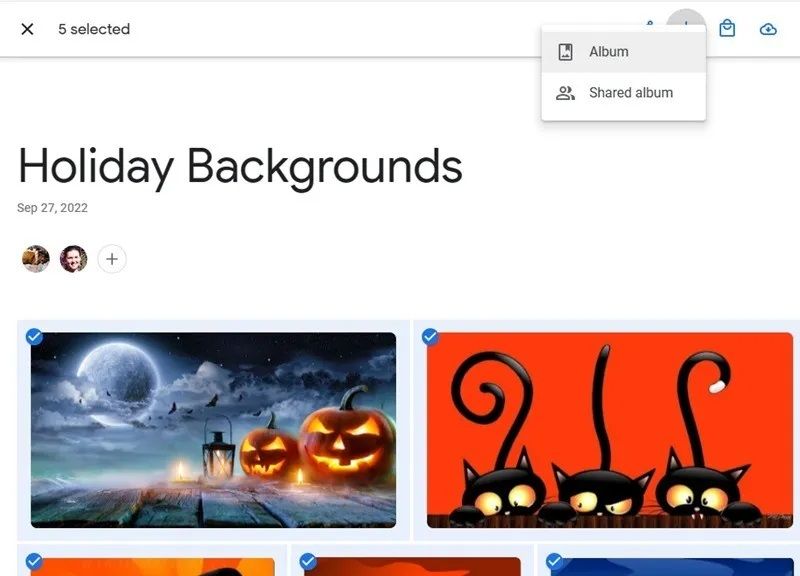Clear the selection with the X icon

(28, 29)
